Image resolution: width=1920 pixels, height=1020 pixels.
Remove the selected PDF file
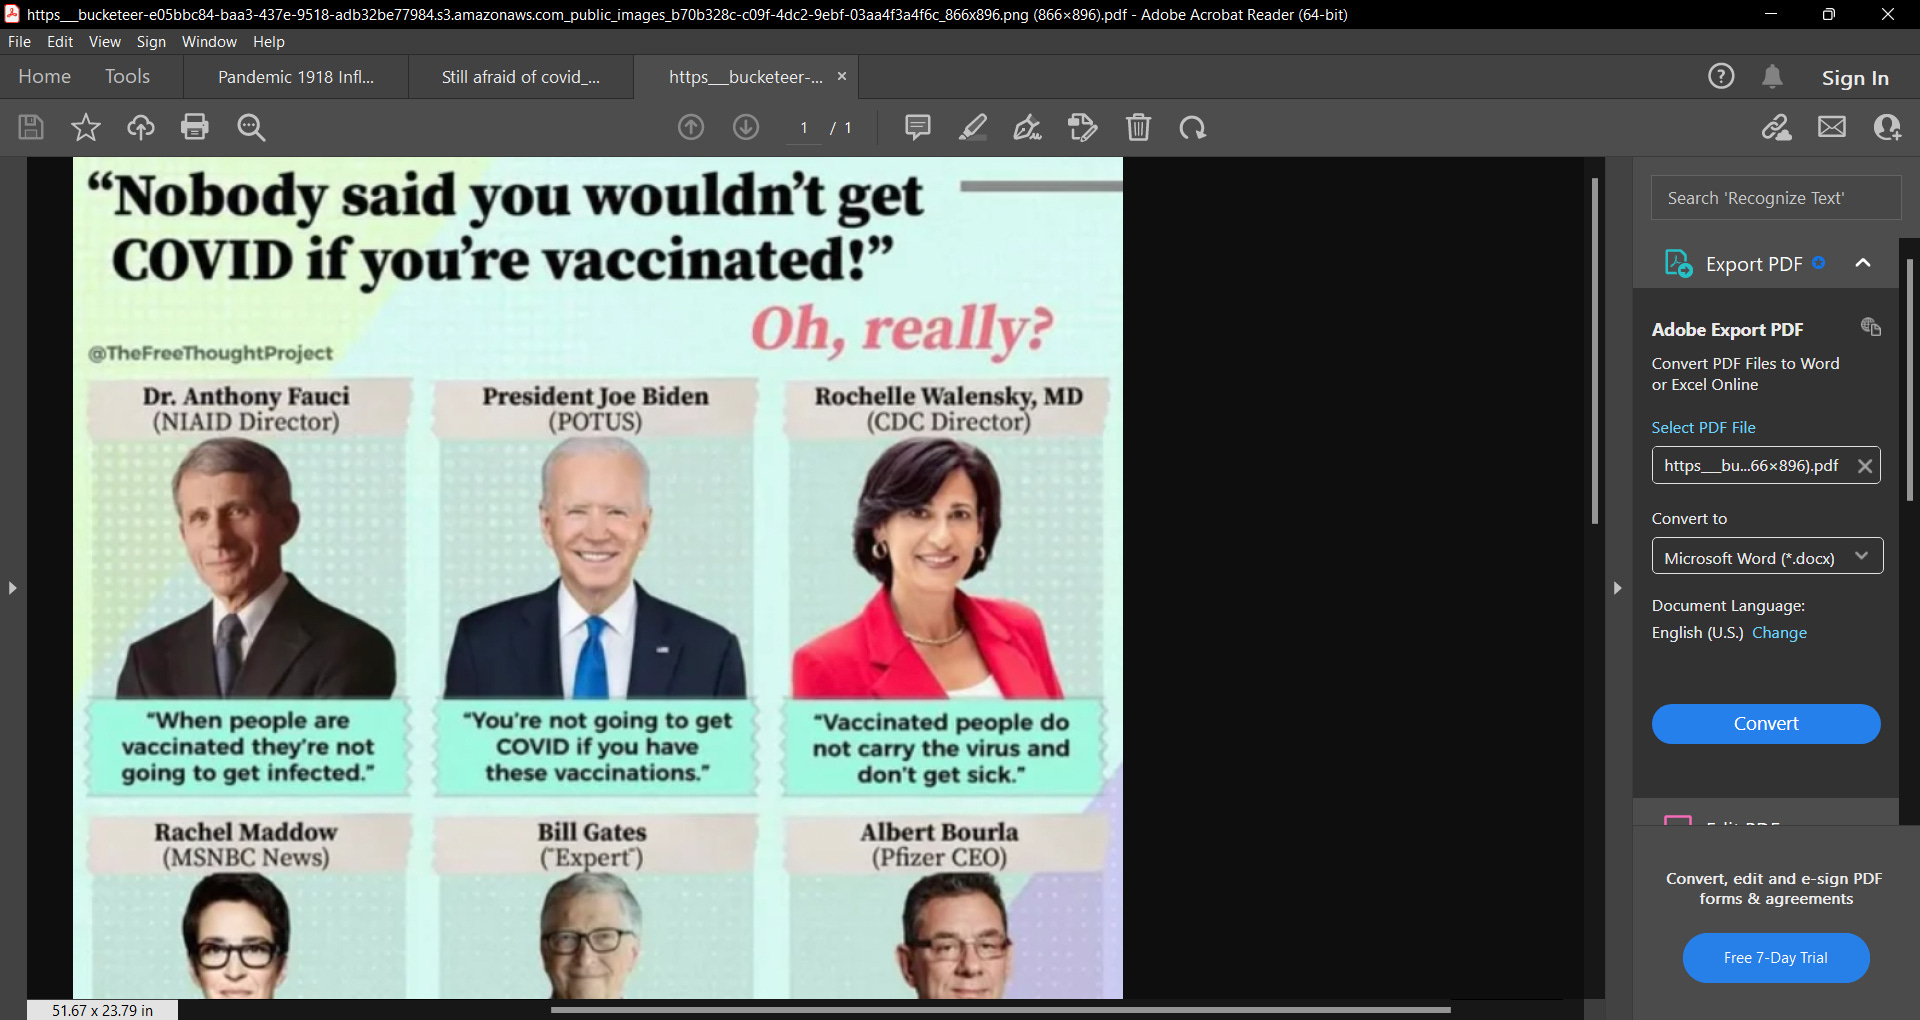point(1865,466)
